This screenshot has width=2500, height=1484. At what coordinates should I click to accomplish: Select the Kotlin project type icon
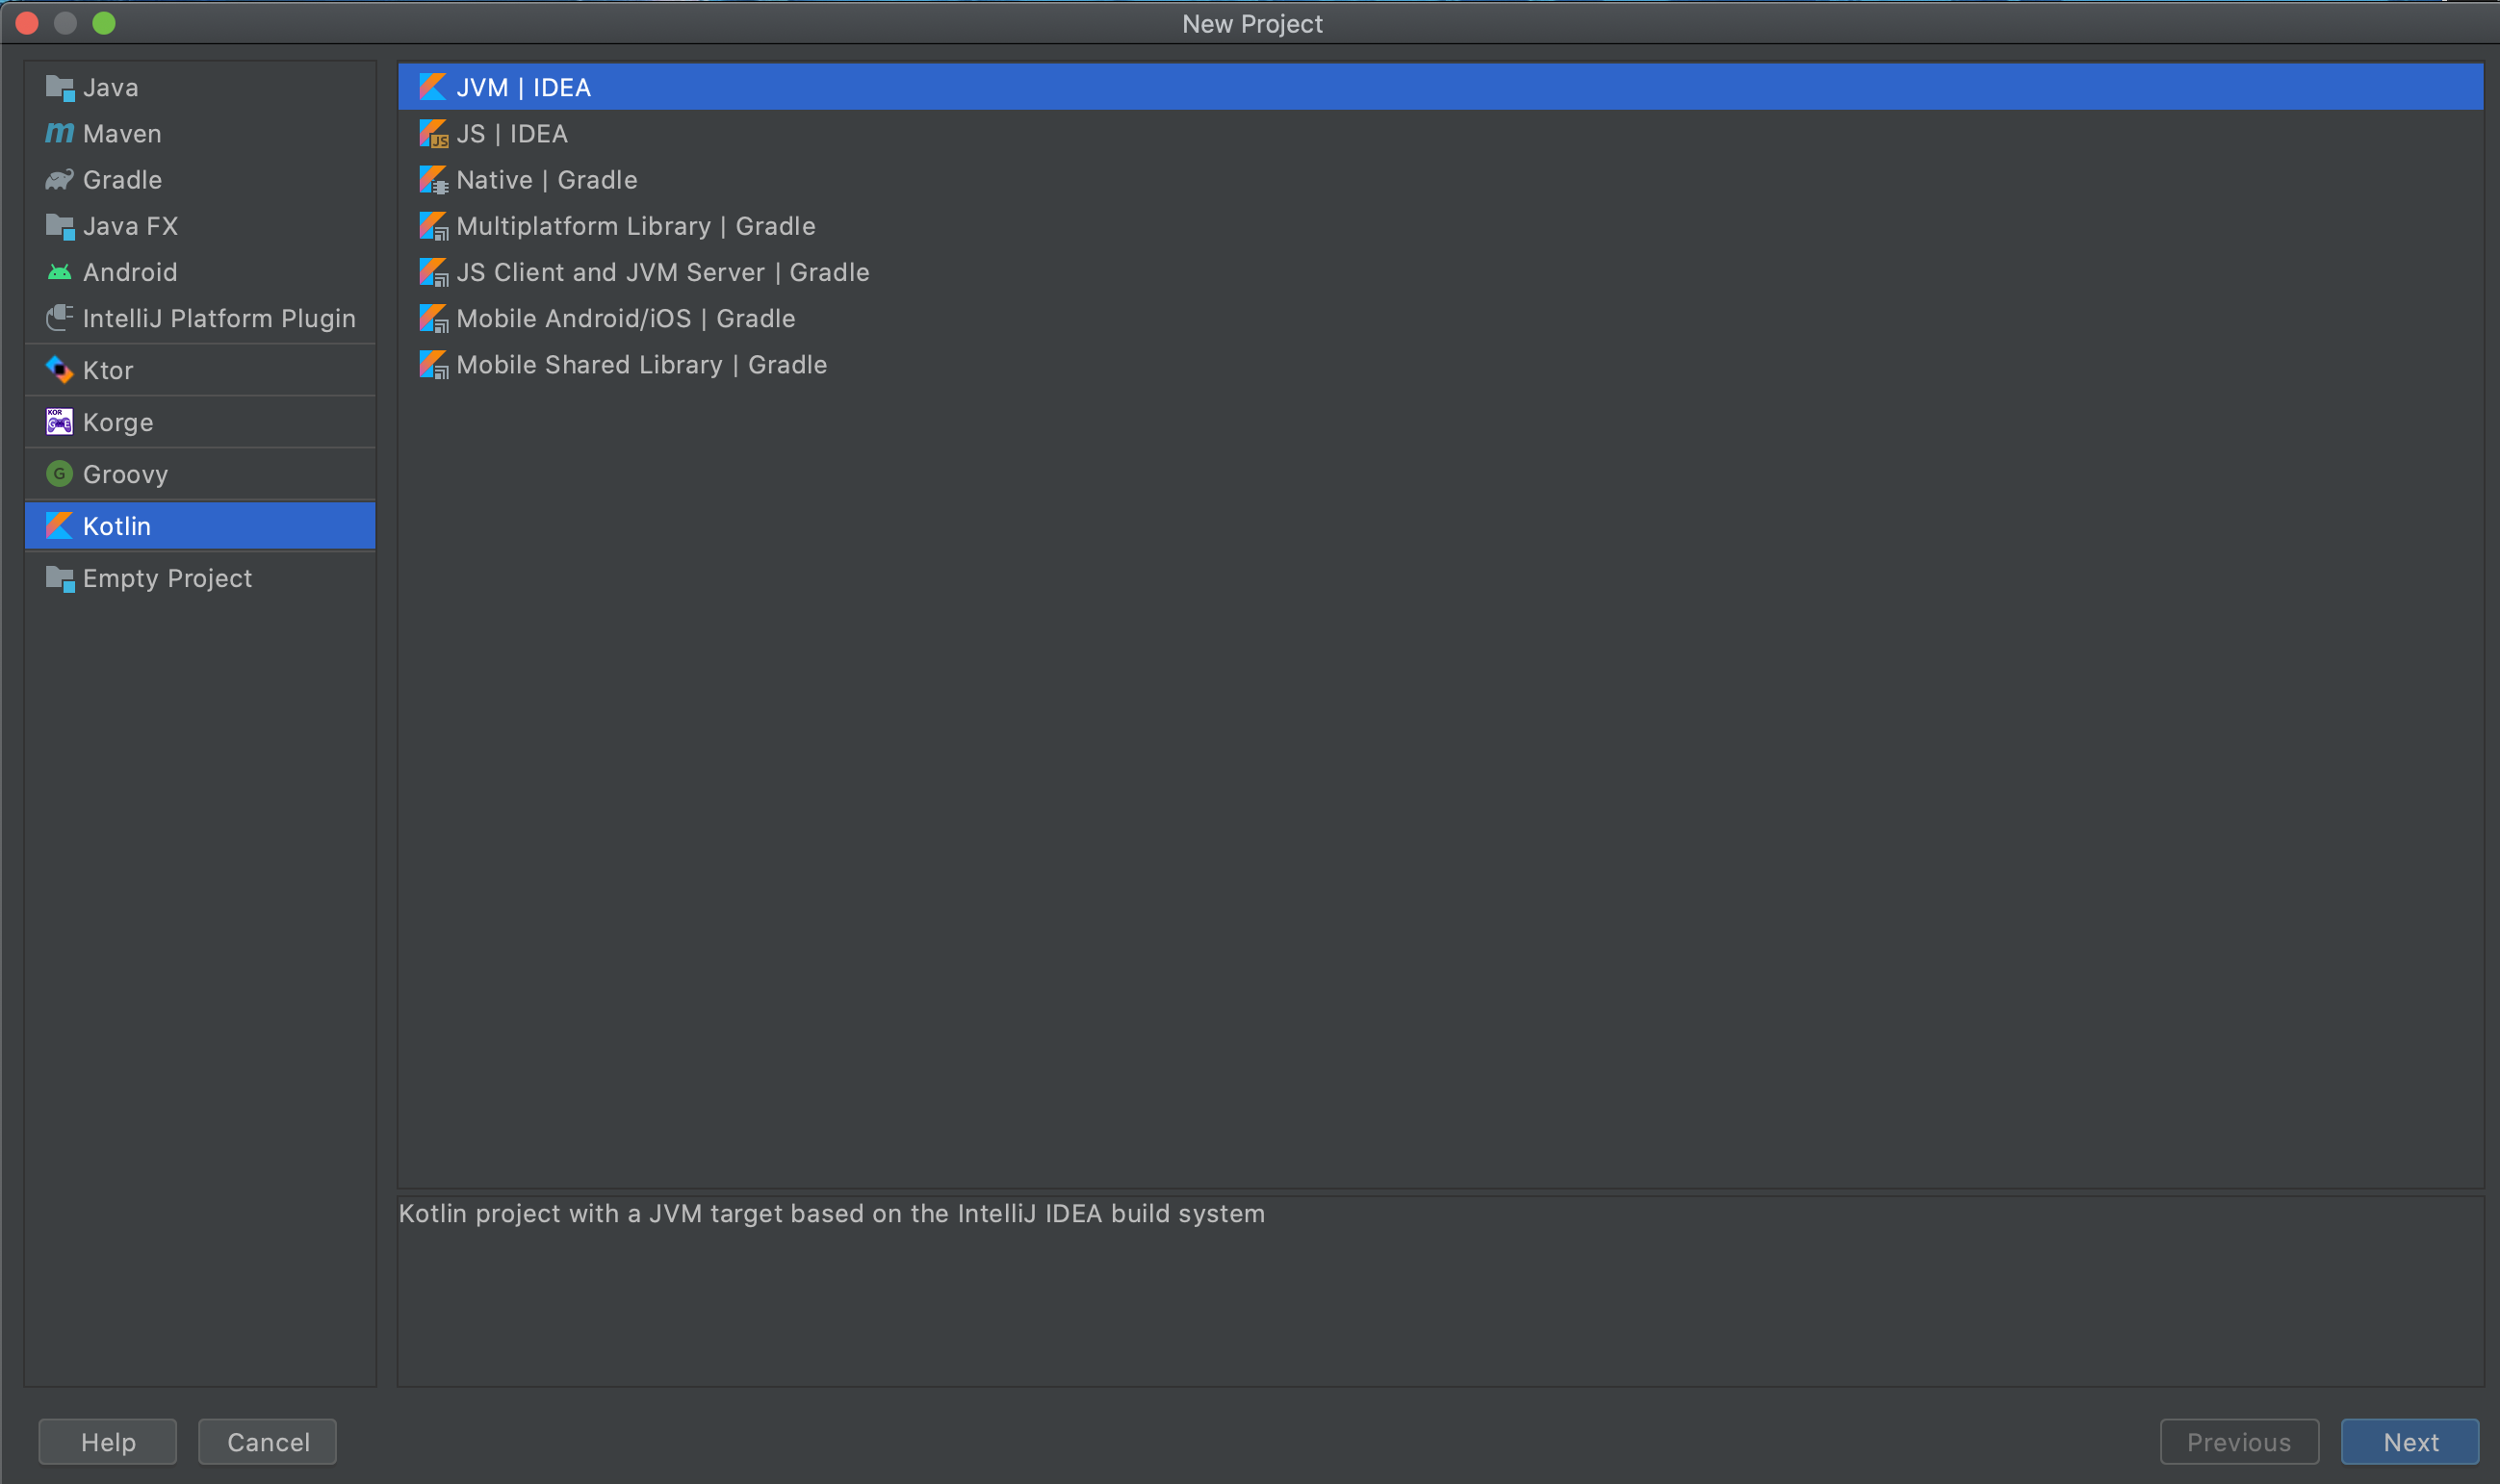click(x=59, y=525)
